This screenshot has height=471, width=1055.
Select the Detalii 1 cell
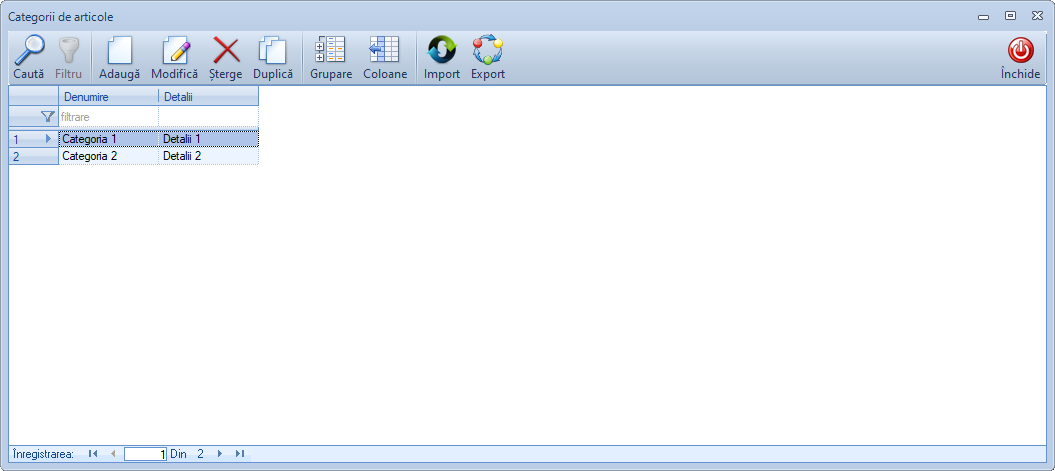click(208, 139)
